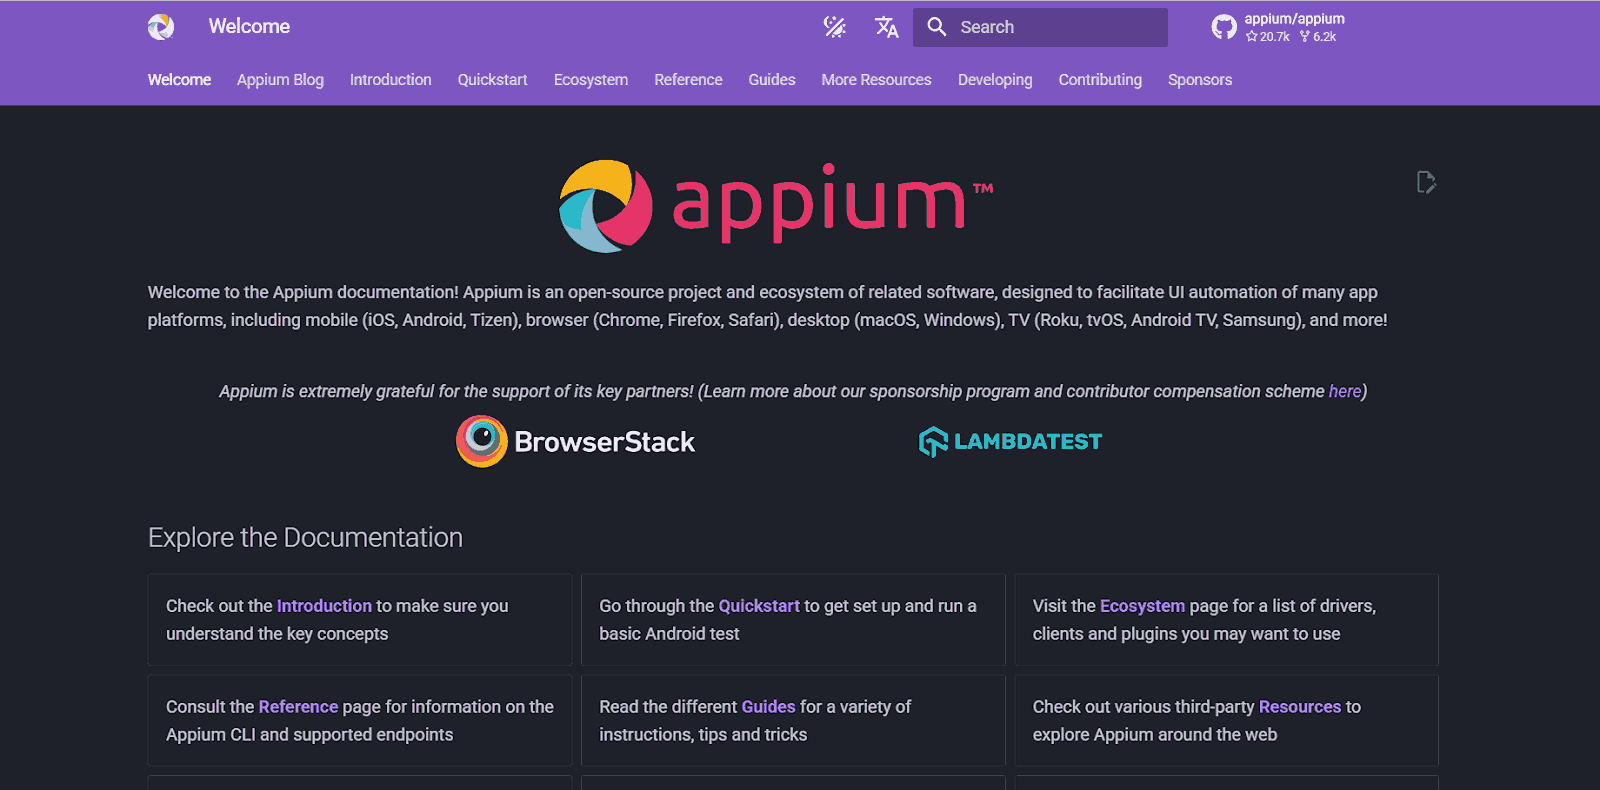Open the Reference link in card
The width and height of the screenshot is (1600, 790).
(x=298, y=707)
